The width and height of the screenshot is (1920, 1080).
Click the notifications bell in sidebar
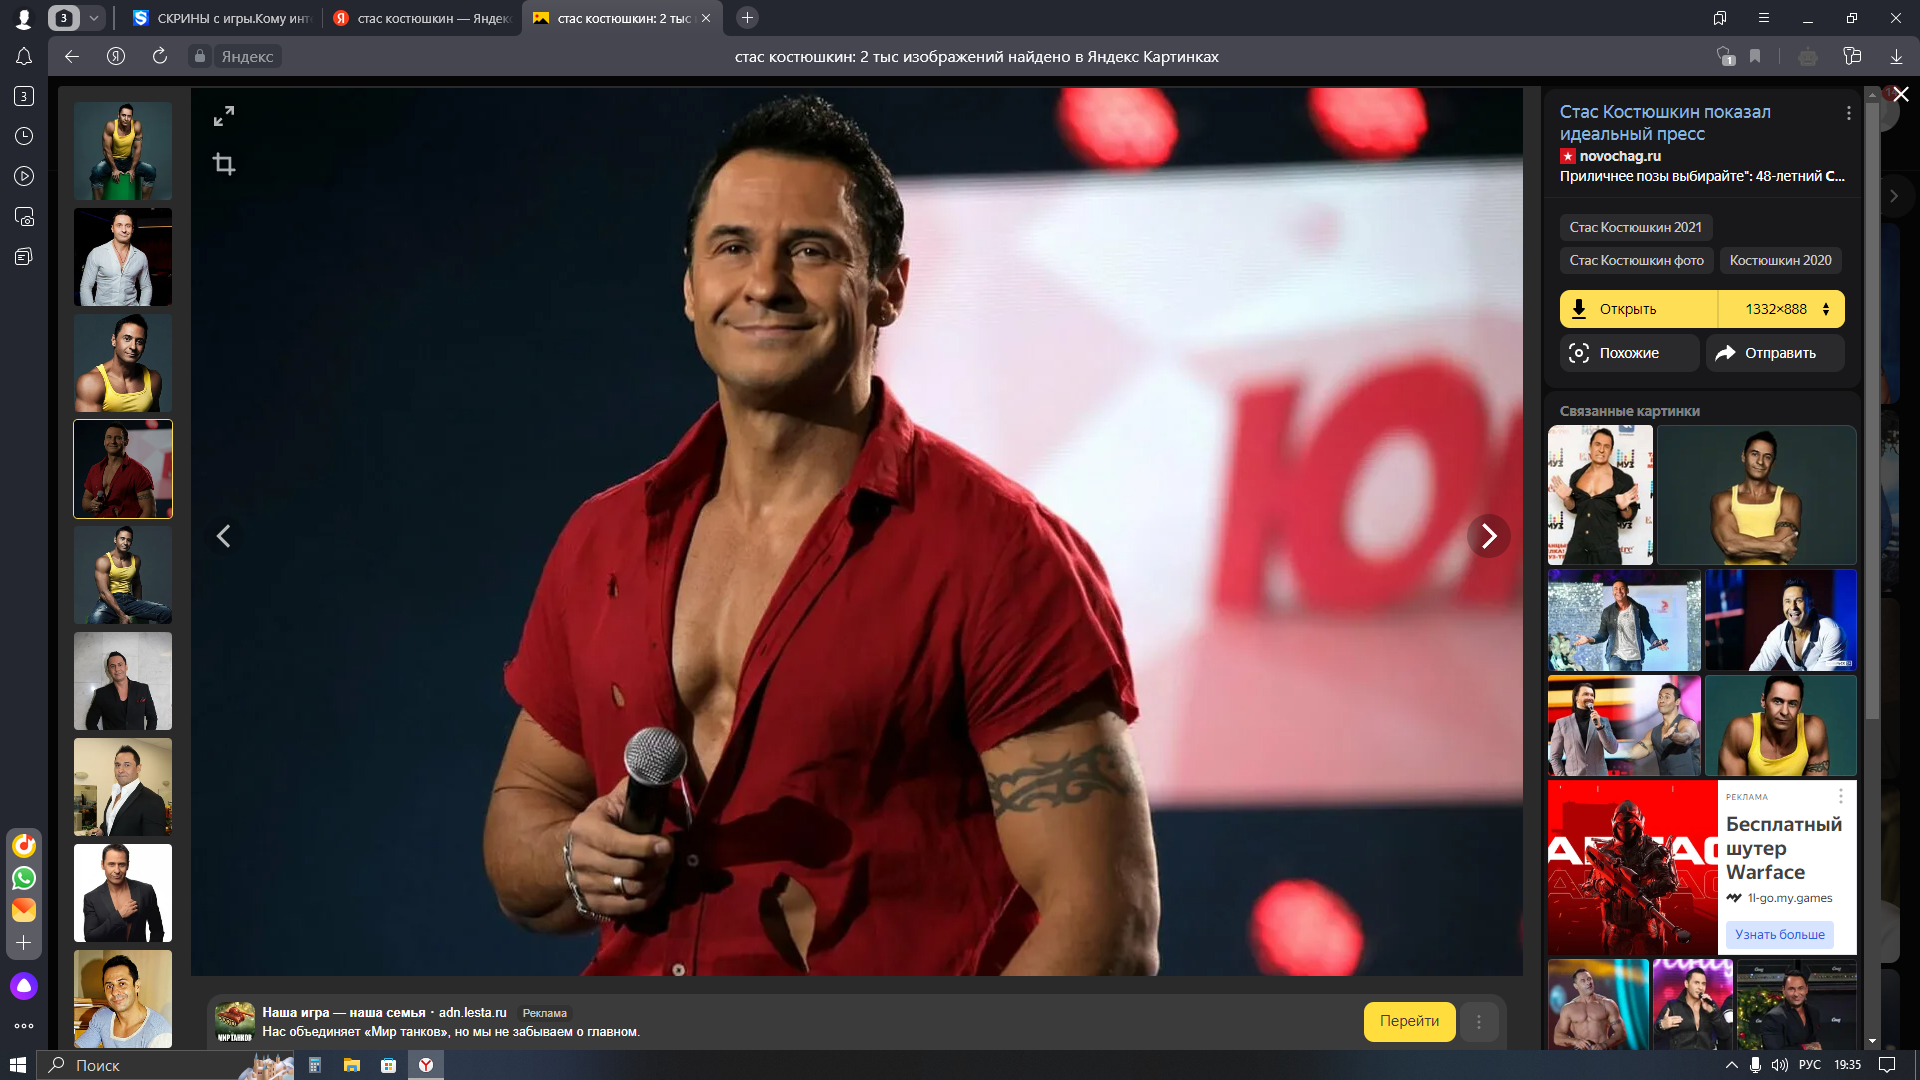pyautogui.click(x=24, y=57)
